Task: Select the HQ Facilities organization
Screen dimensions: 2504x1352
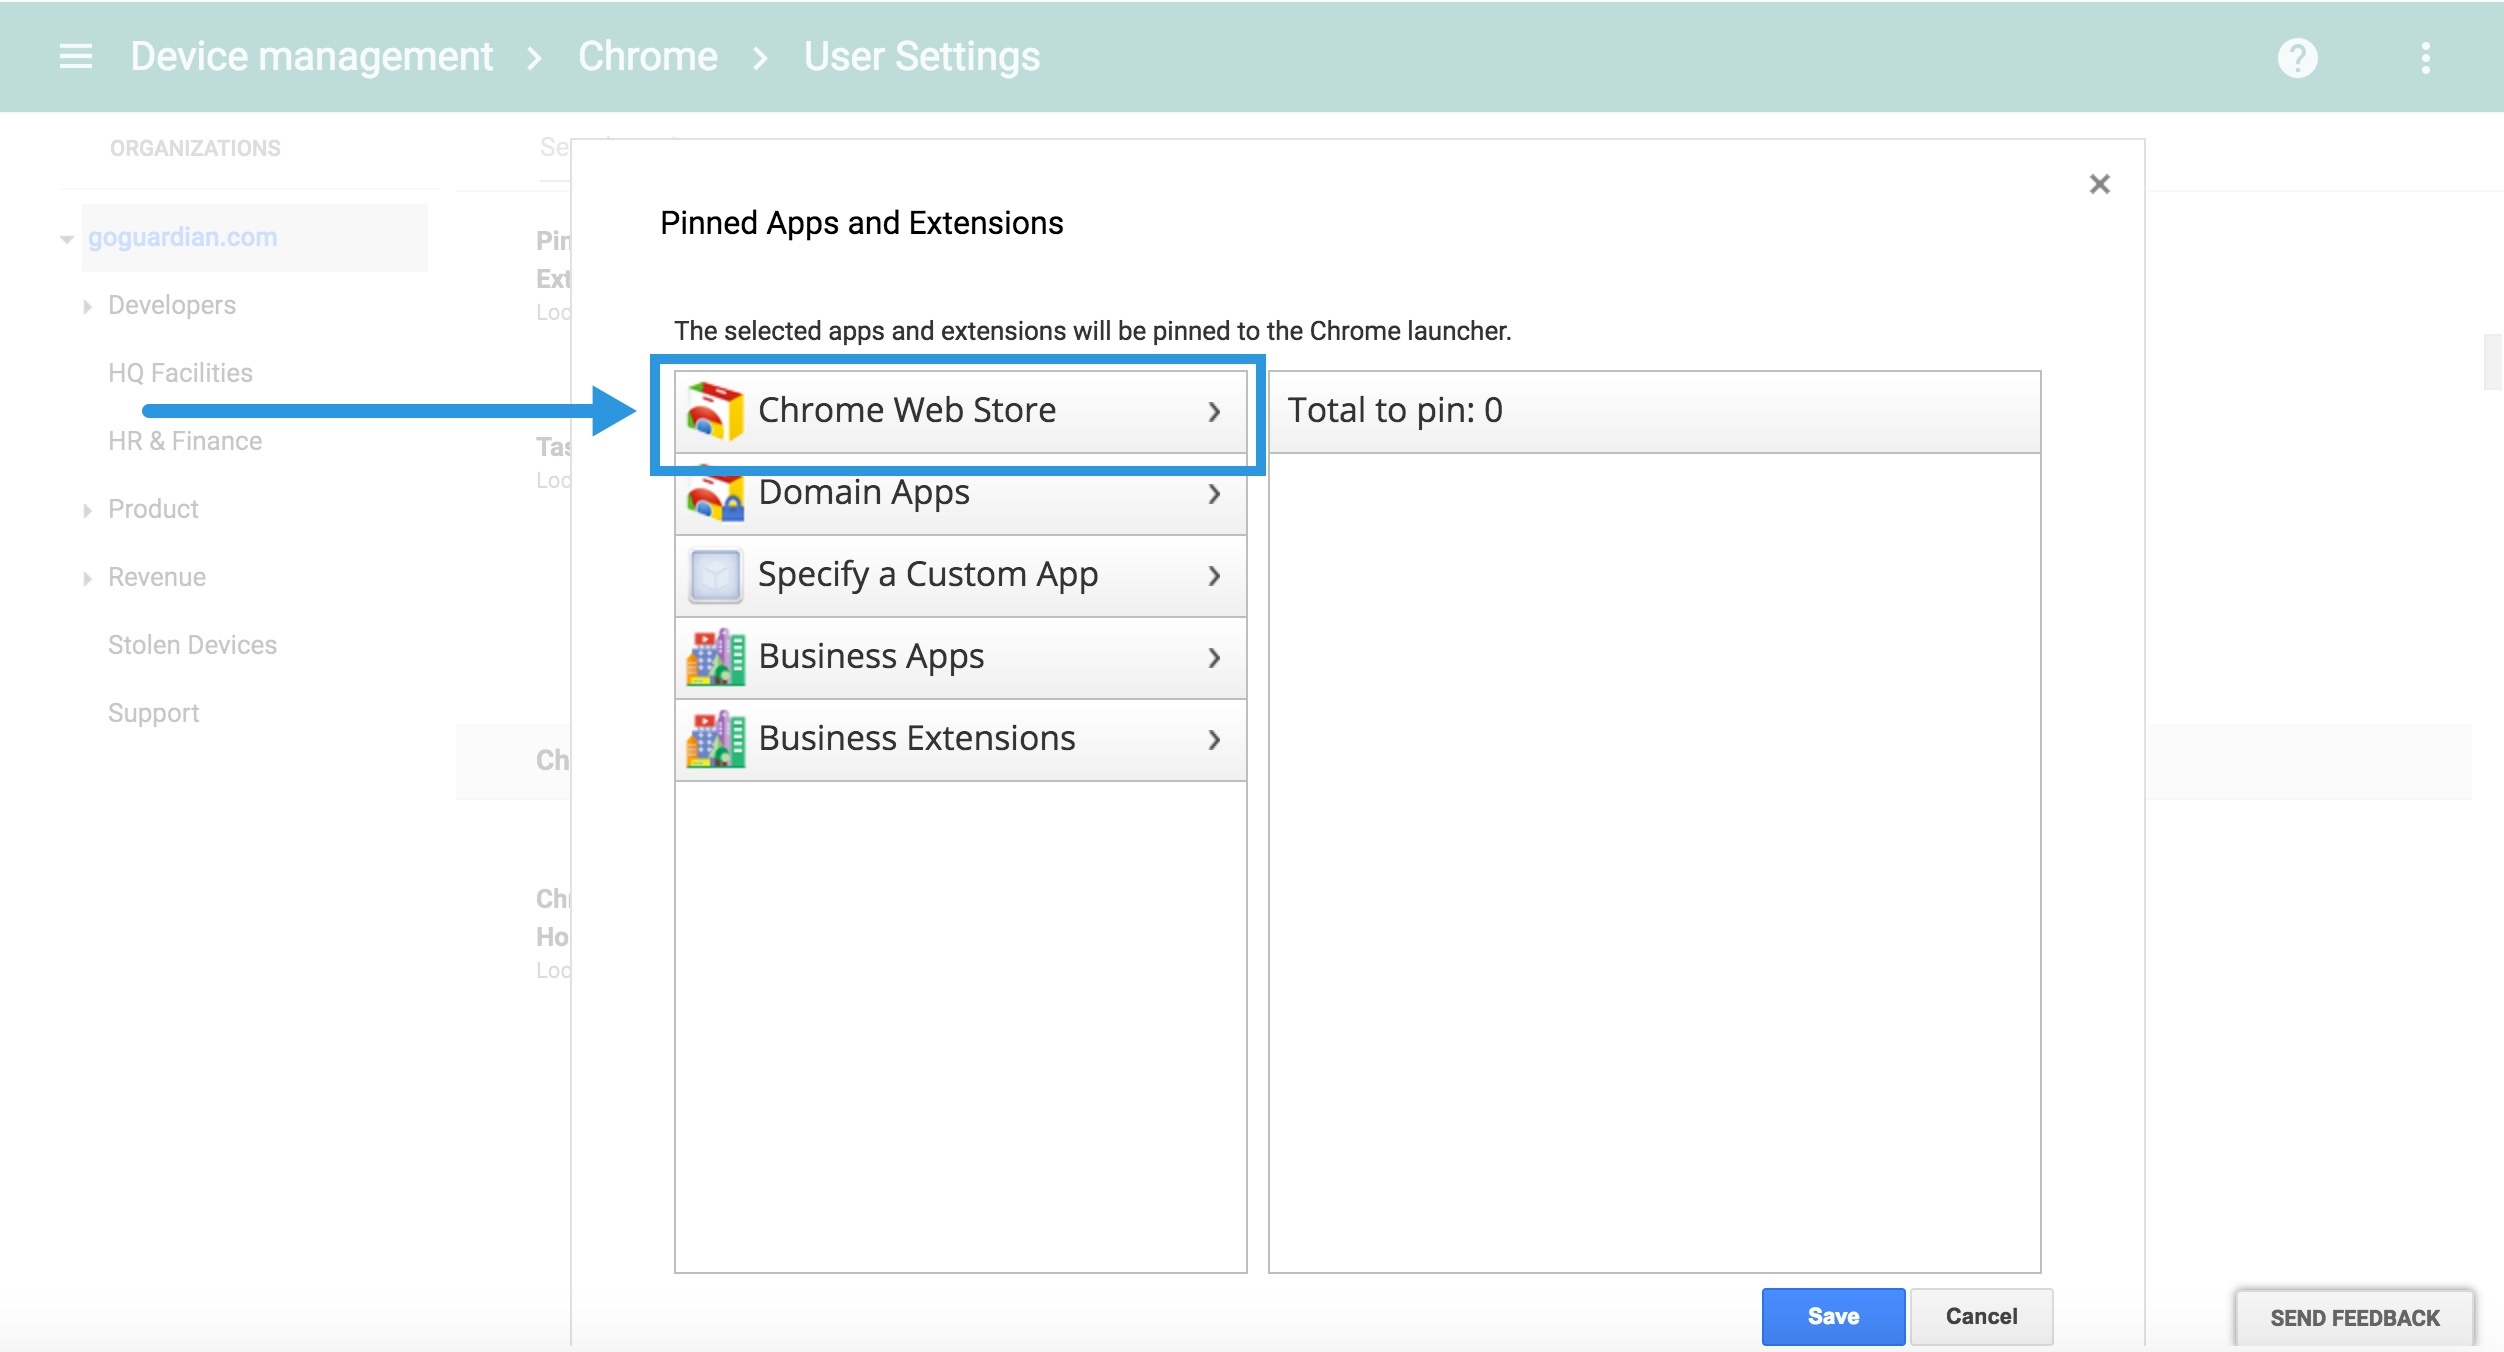Action: click(180, 371)
